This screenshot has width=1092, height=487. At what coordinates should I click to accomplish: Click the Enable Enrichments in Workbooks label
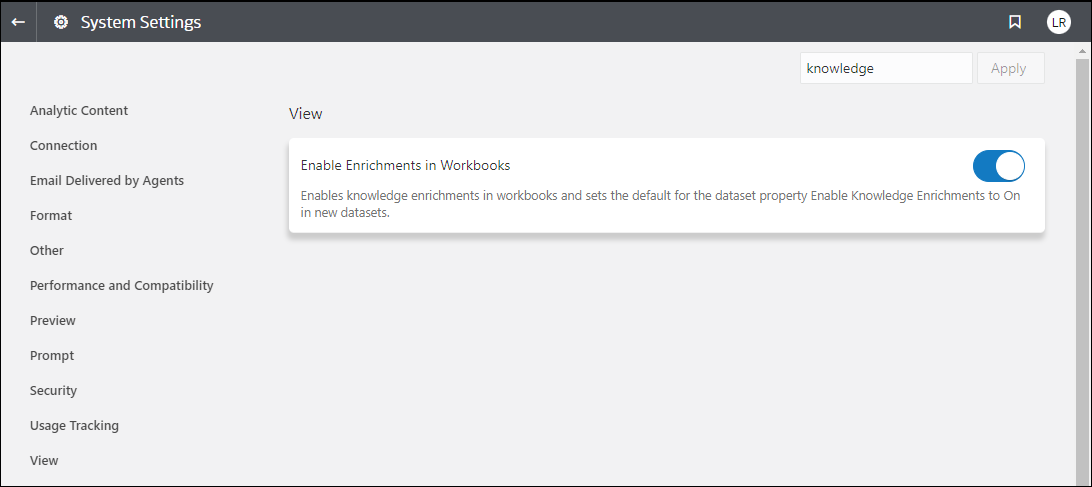pos(406,165)
